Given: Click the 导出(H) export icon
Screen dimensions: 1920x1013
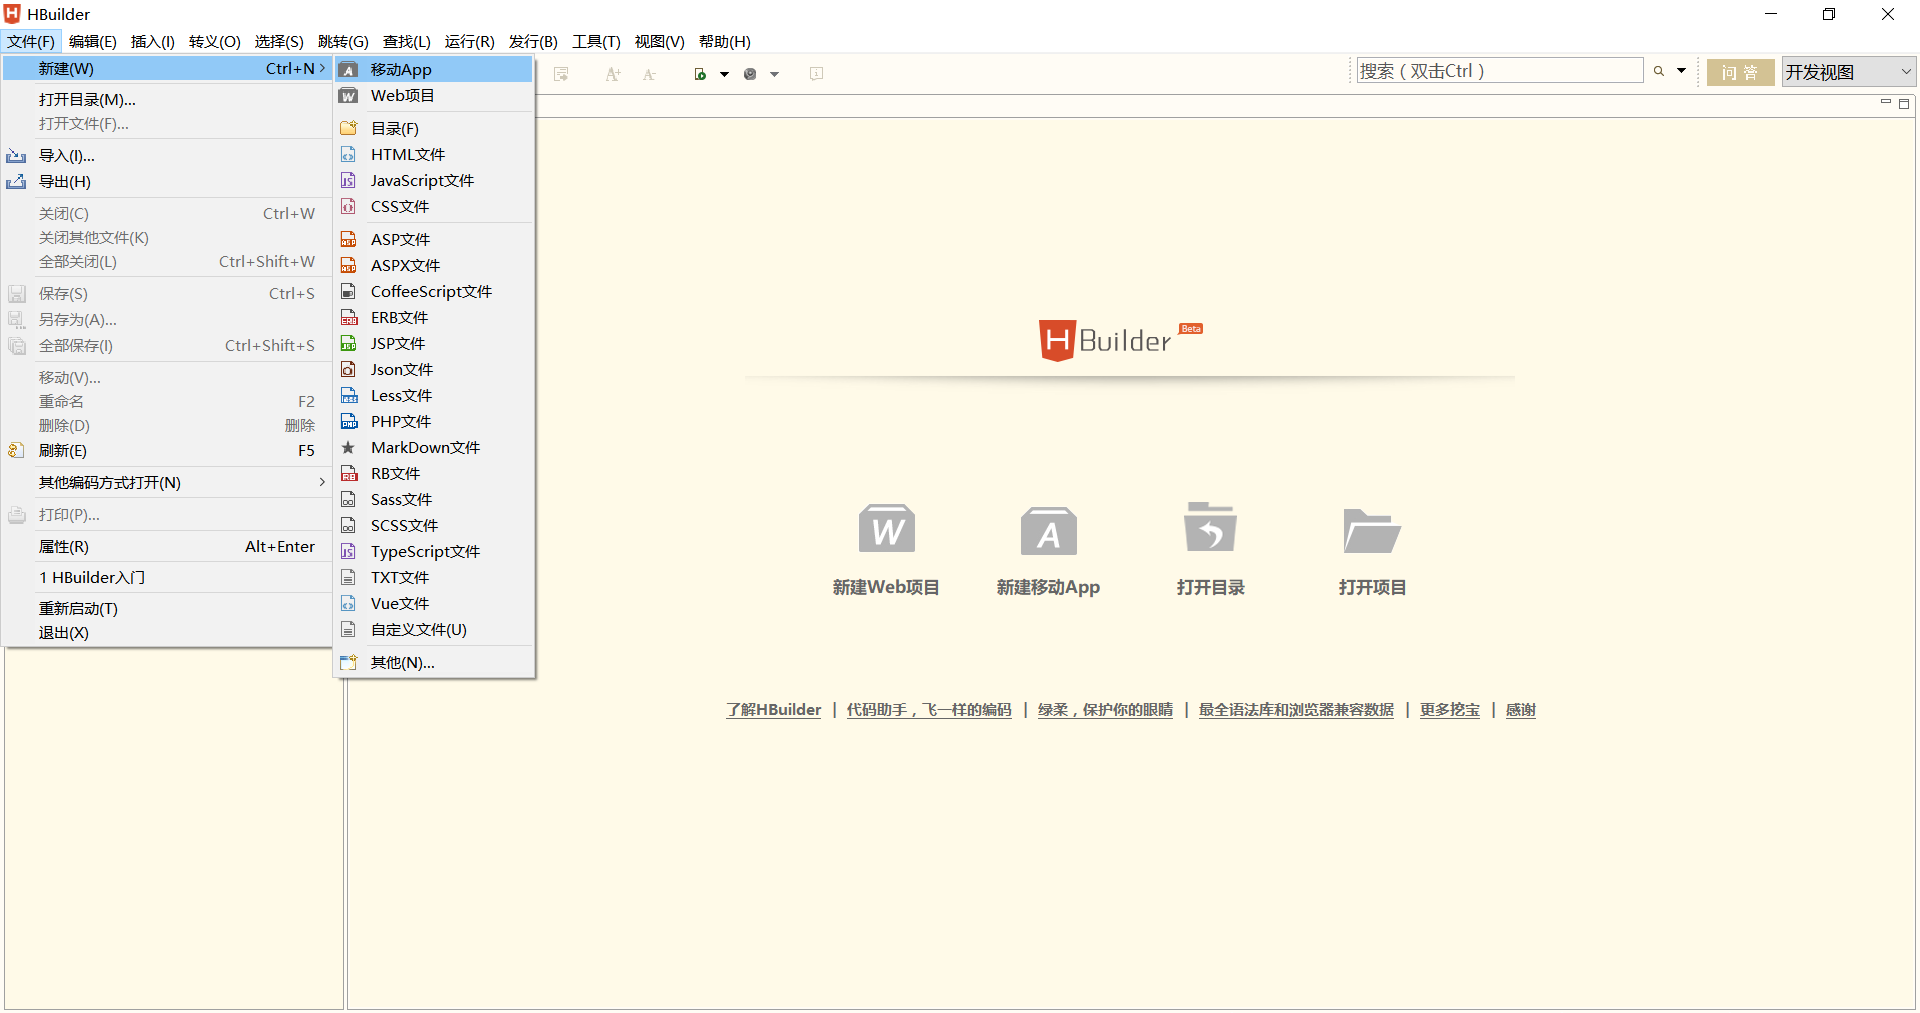Looking at the screenshot, I should point(16,182).
